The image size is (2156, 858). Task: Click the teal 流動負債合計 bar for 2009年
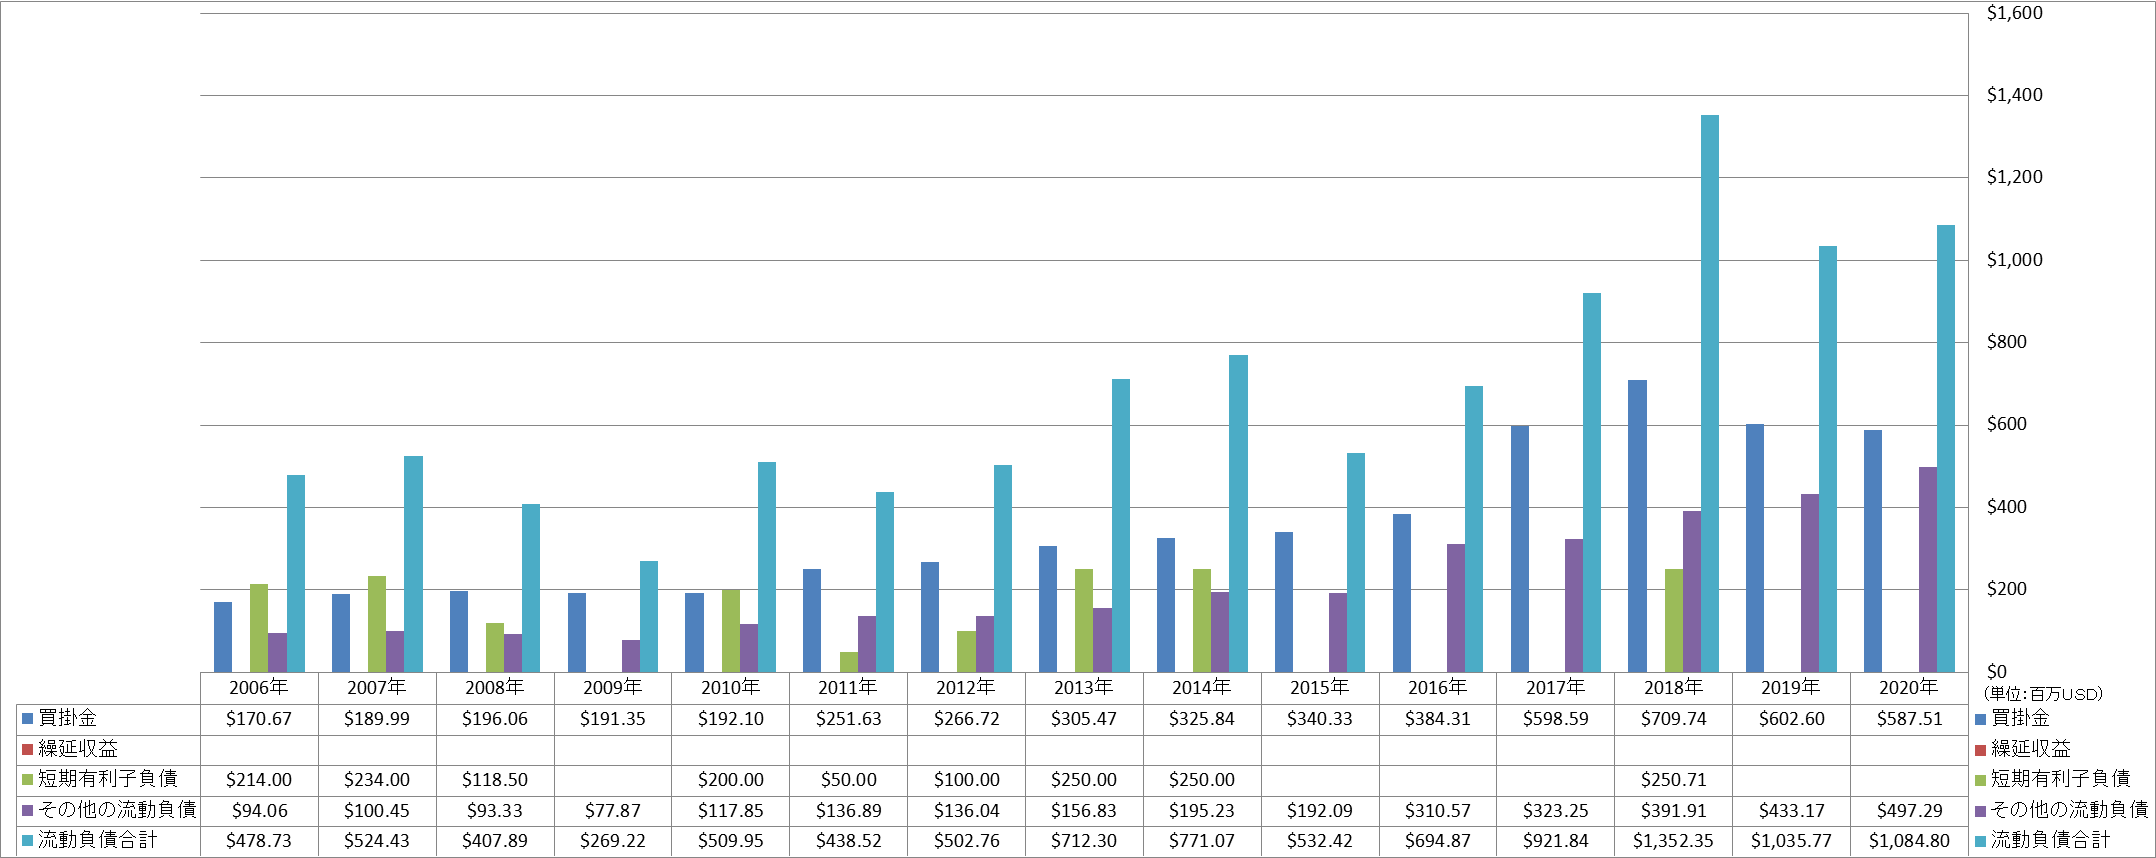tap(649, 616)
